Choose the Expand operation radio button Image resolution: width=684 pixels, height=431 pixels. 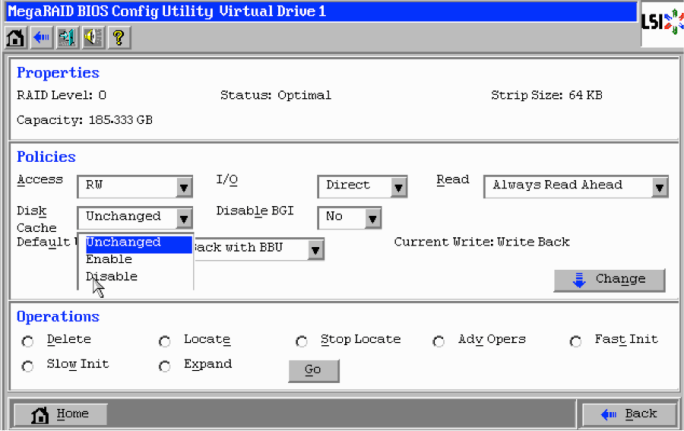coord(165,367)
